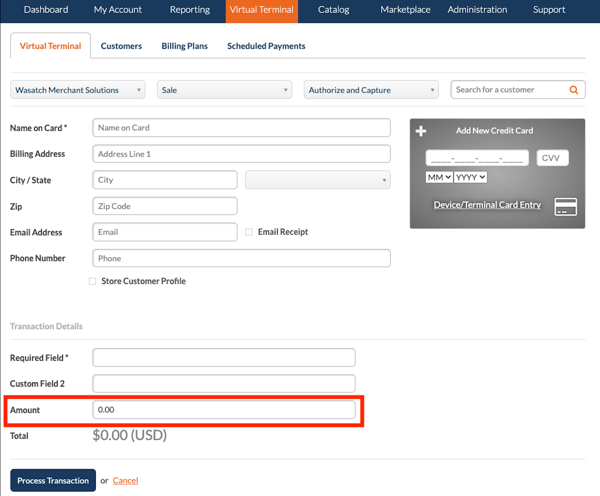The height and width of the screenshot is (496, 600).
Task: Enable the Email Receipt checkbox
Action: tap(249, 232)
